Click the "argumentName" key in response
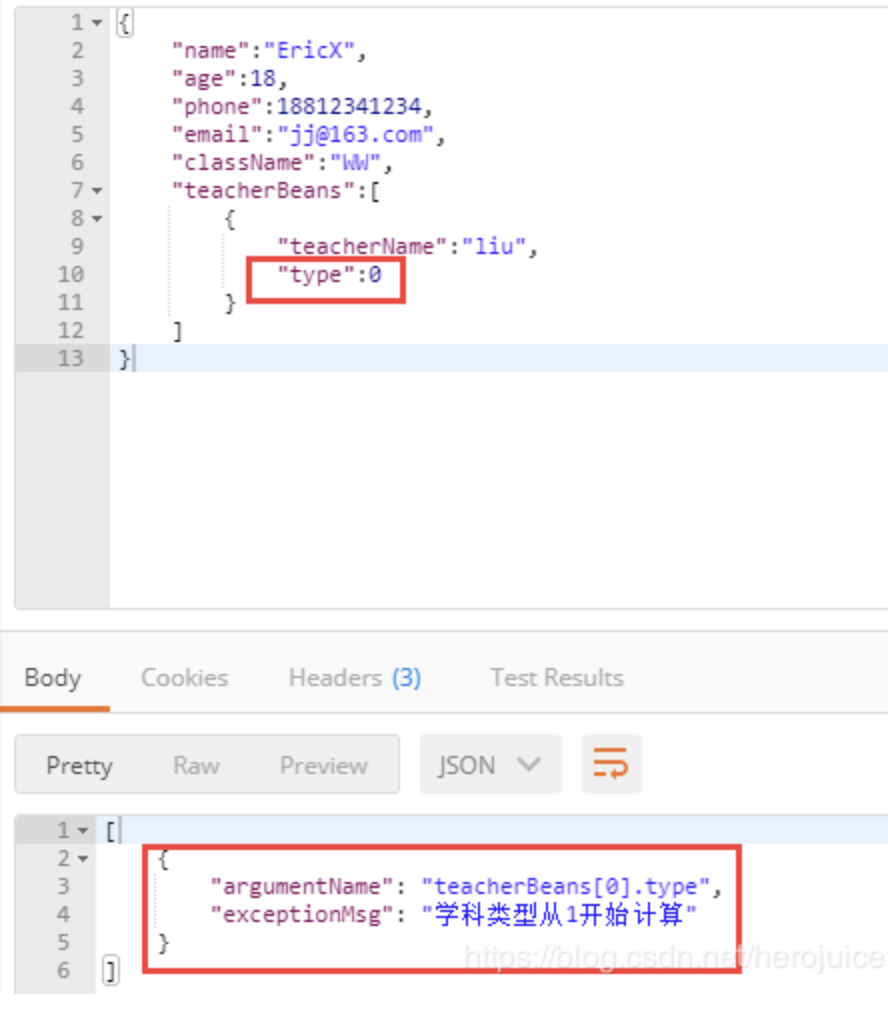The height and width of the screenshot is (1030, 888). pos(301,887)
